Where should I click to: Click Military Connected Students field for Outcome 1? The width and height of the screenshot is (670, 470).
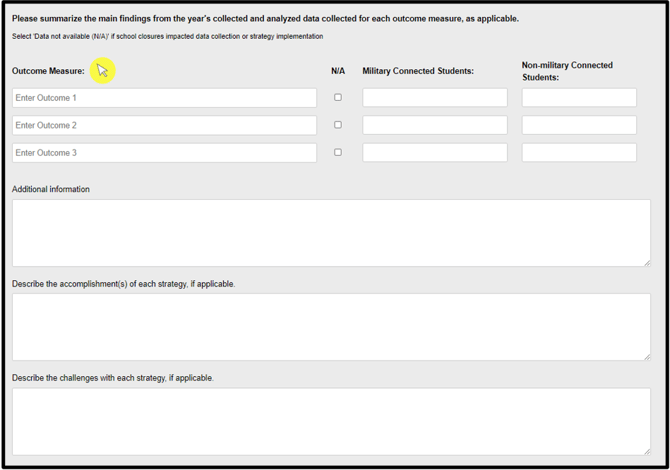click(434, 98)
